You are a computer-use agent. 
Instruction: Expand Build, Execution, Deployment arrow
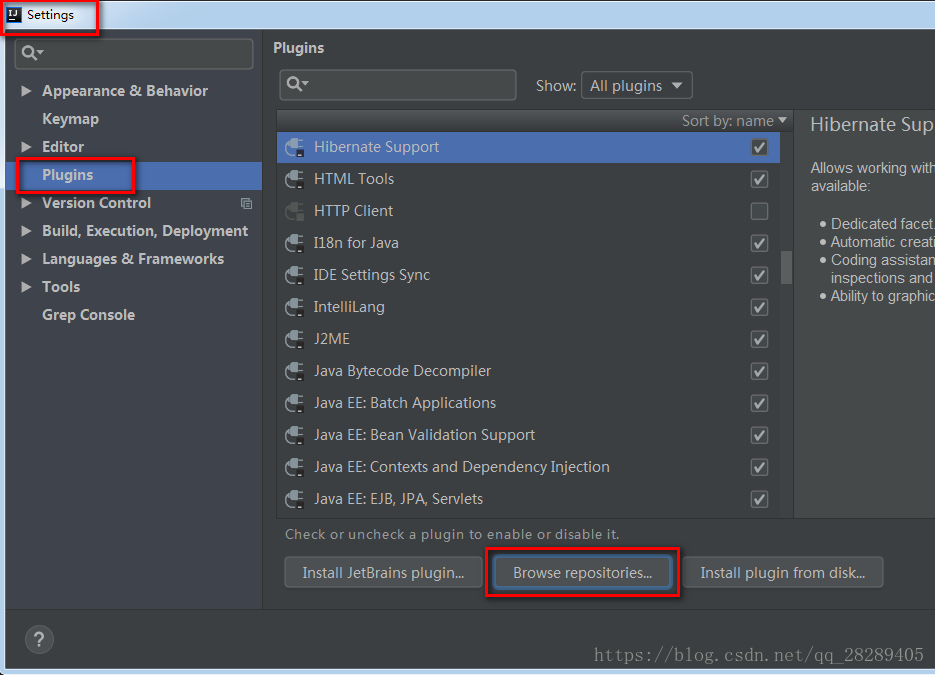point(26,231)
